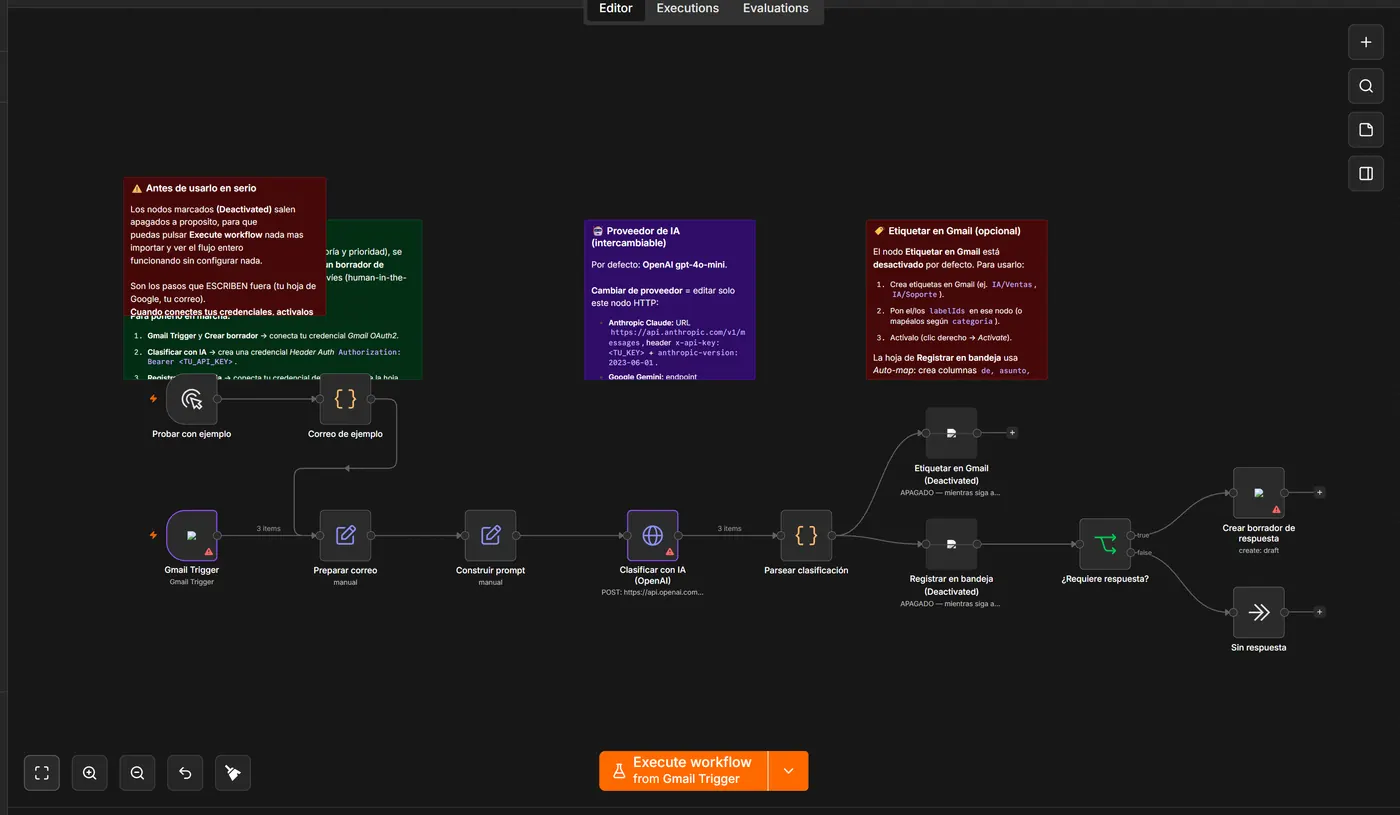Select the Construir prompt edit node
The height and width of the screenshot is (815, 1400).
pos(491,536)
